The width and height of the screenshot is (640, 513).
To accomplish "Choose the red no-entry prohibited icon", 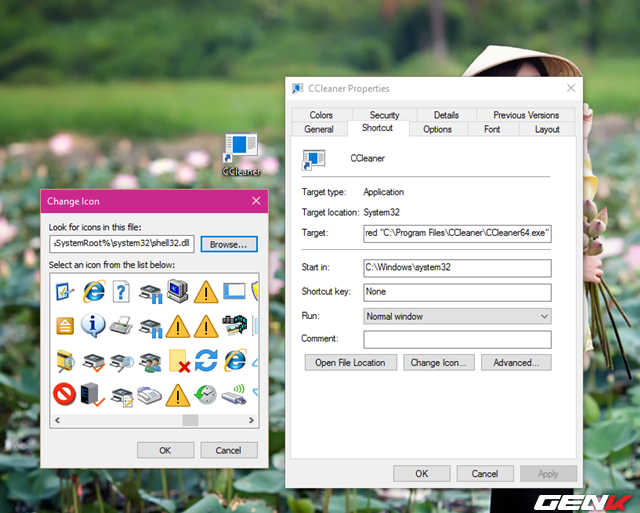I will coord(64,394).
